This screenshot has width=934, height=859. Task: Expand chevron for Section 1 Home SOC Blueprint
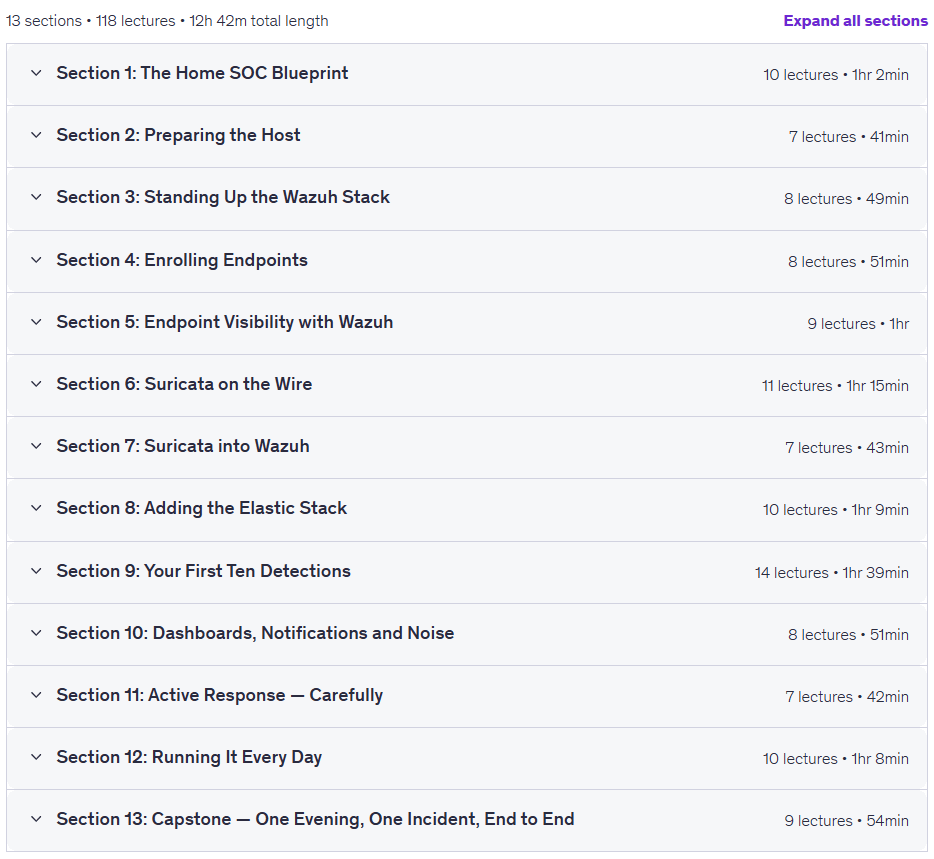click(36, 73)
